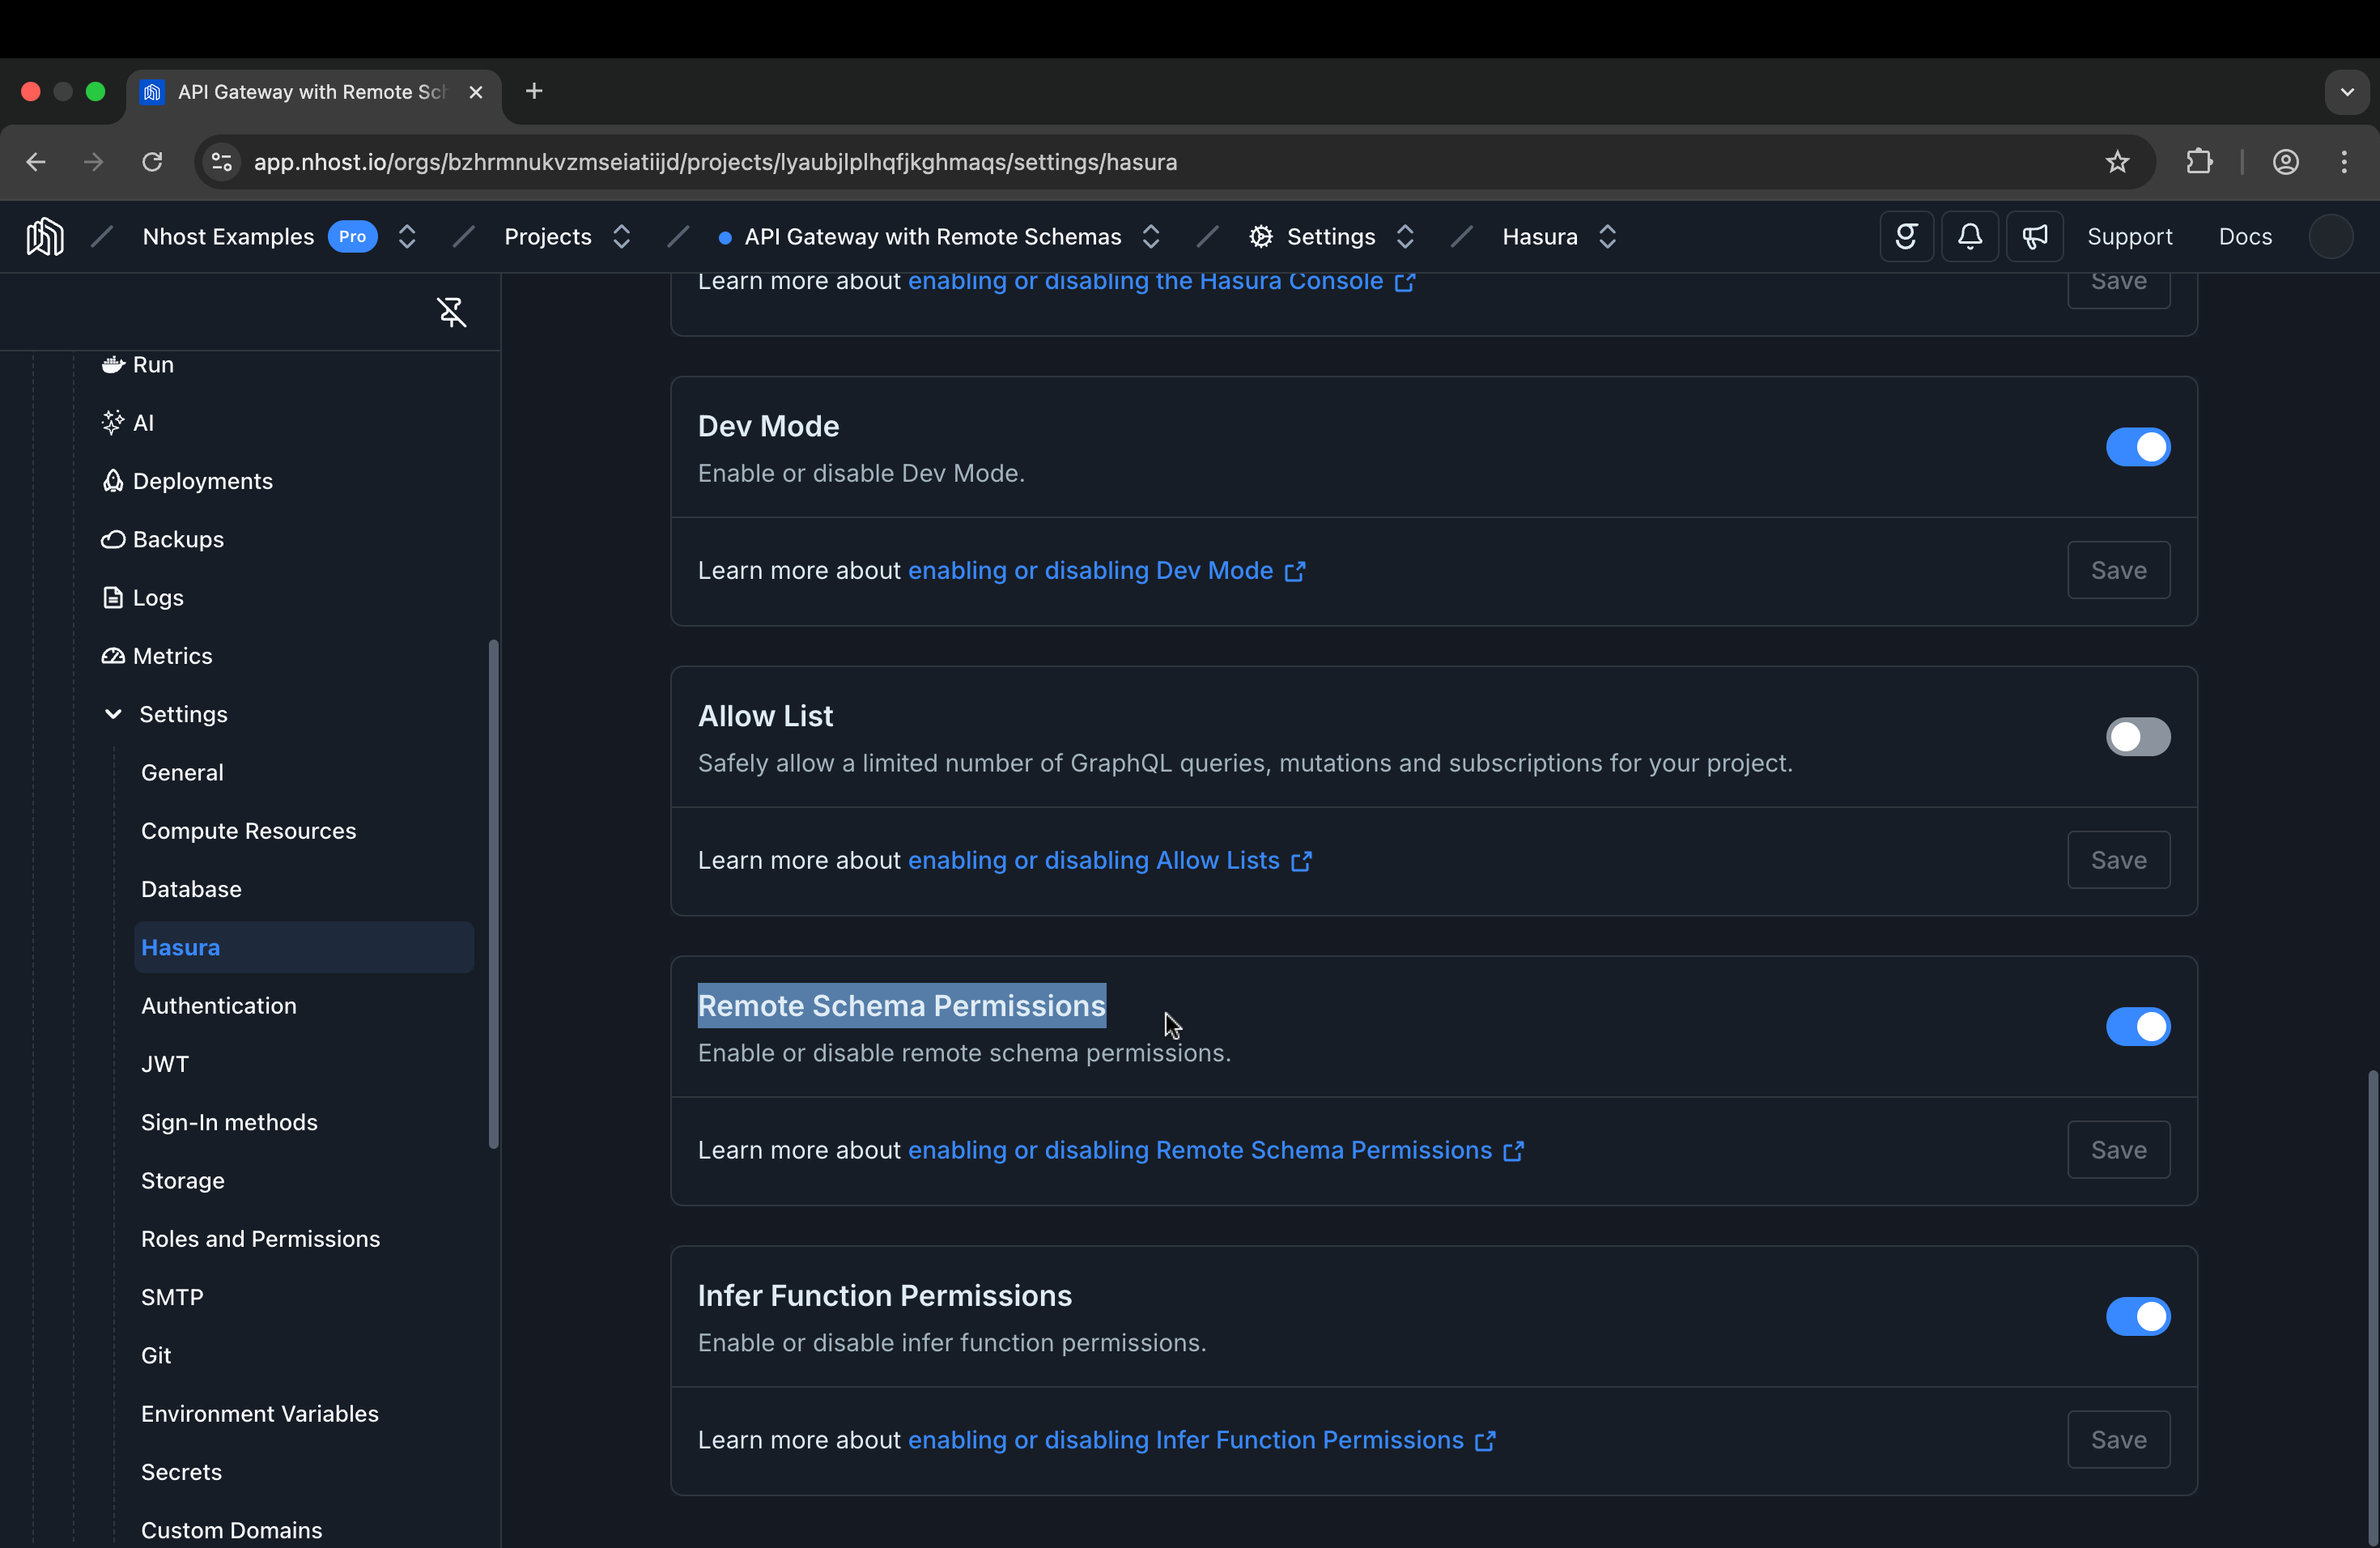Open the Graphite assistant icon
The width and height of the screenshot is (2380, 1548).
(1906, 237)
